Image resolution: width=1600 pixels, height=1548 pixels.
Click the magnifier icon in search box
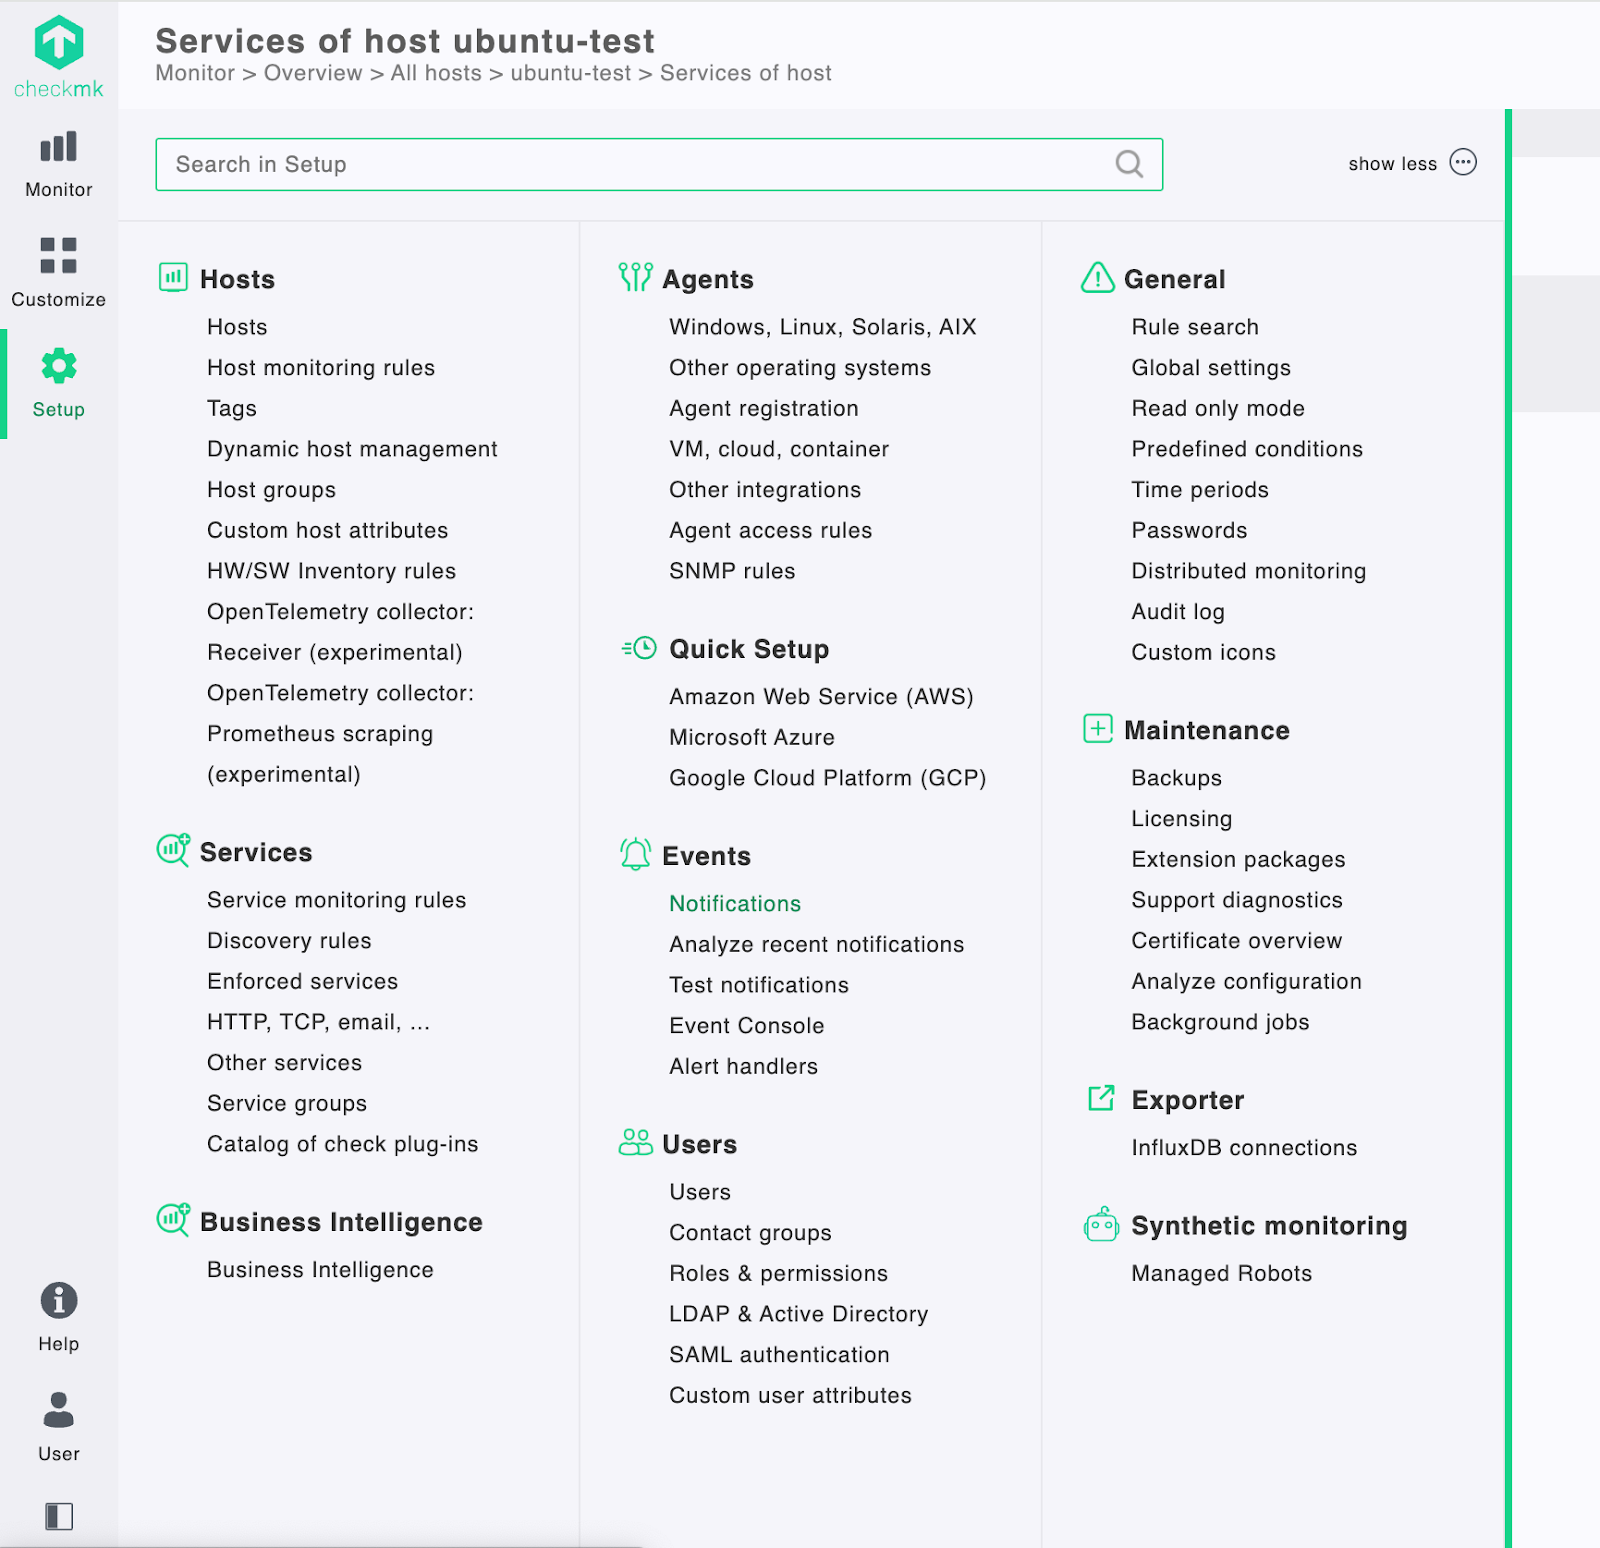(x=1129, y=164)
